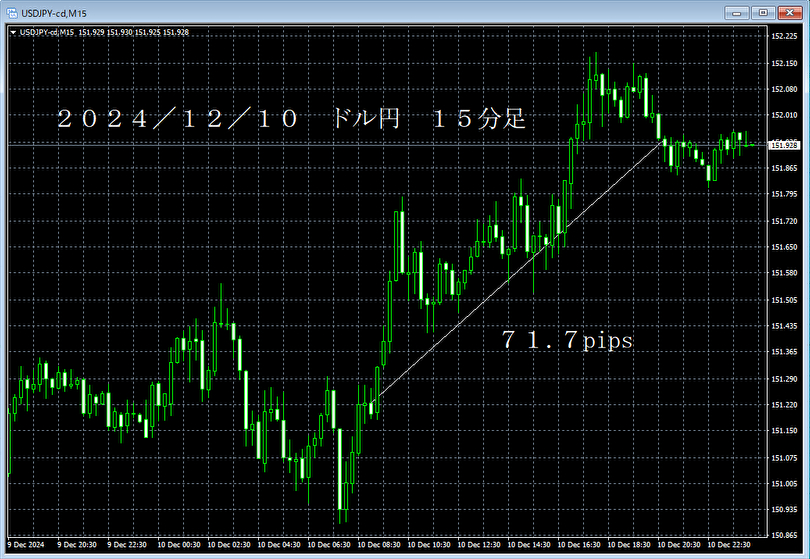This screenshot has width=810, height=559.
Task: Click the 10 Dec 00:30 time label
Action: coord(179,545)
